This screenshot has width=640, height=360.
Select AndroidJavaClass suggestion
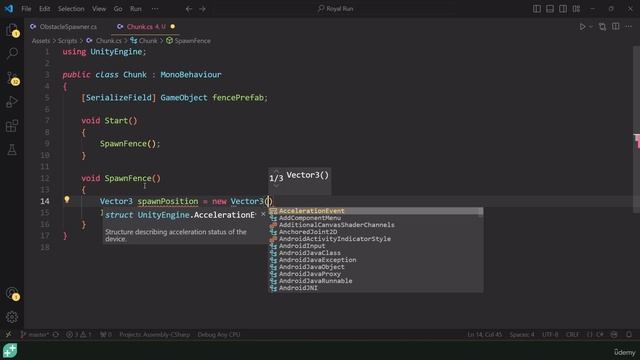(x=376, y=253)
